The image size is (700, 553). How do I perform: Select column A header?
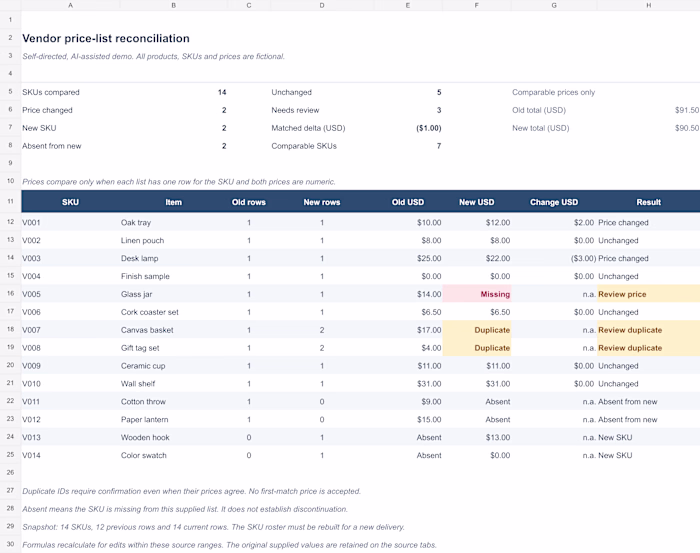70,5
